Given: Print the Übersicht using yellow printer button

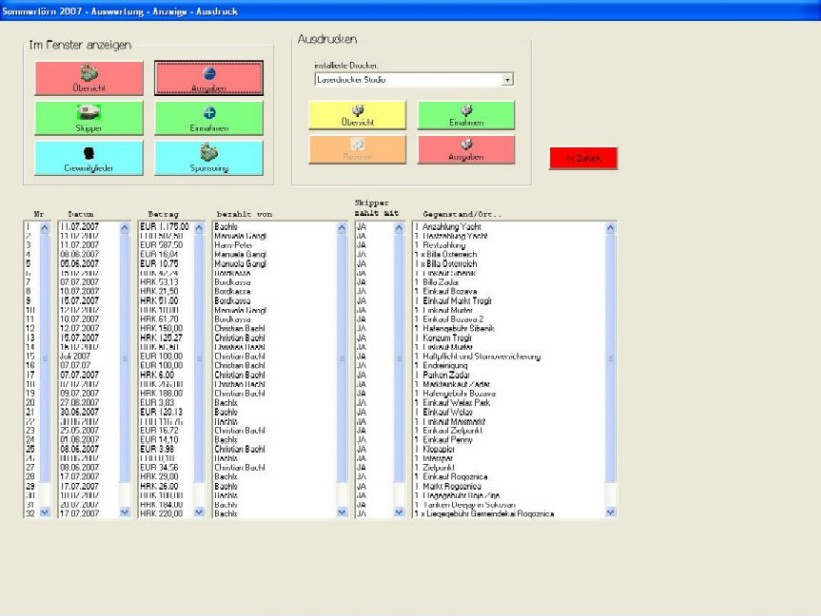Looking at the screenshot, I should pyautogui.click(x=357, y=115).
